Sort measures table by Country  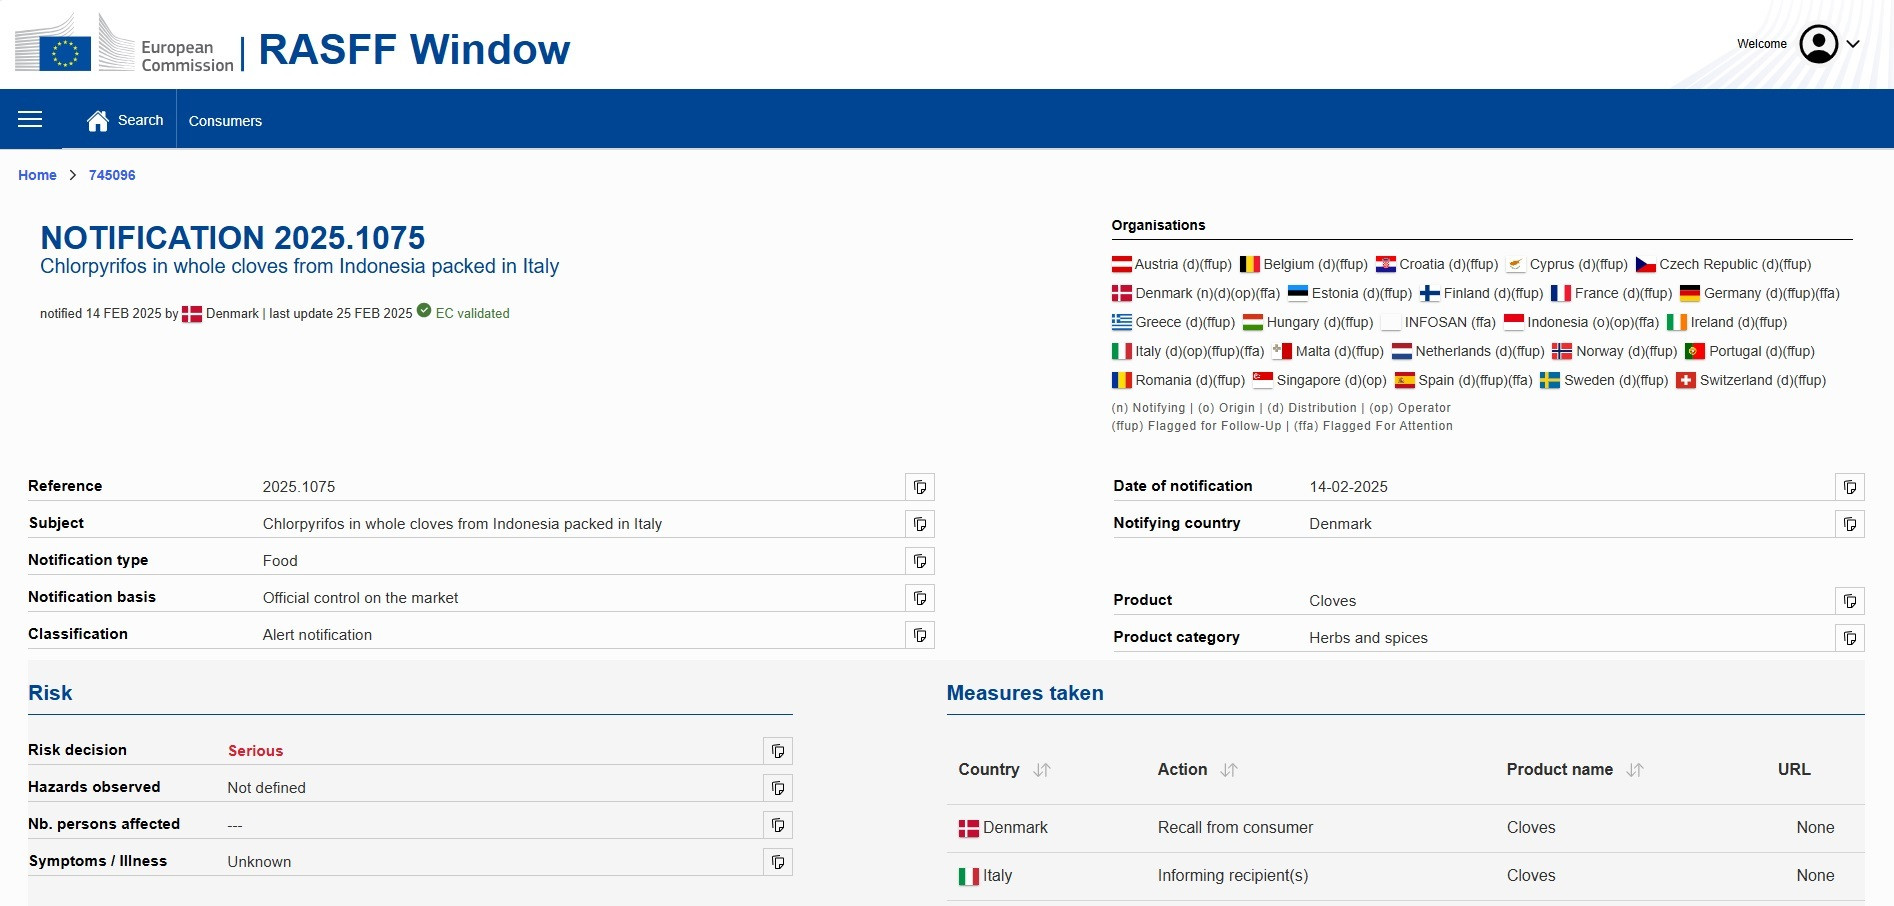1042,770
